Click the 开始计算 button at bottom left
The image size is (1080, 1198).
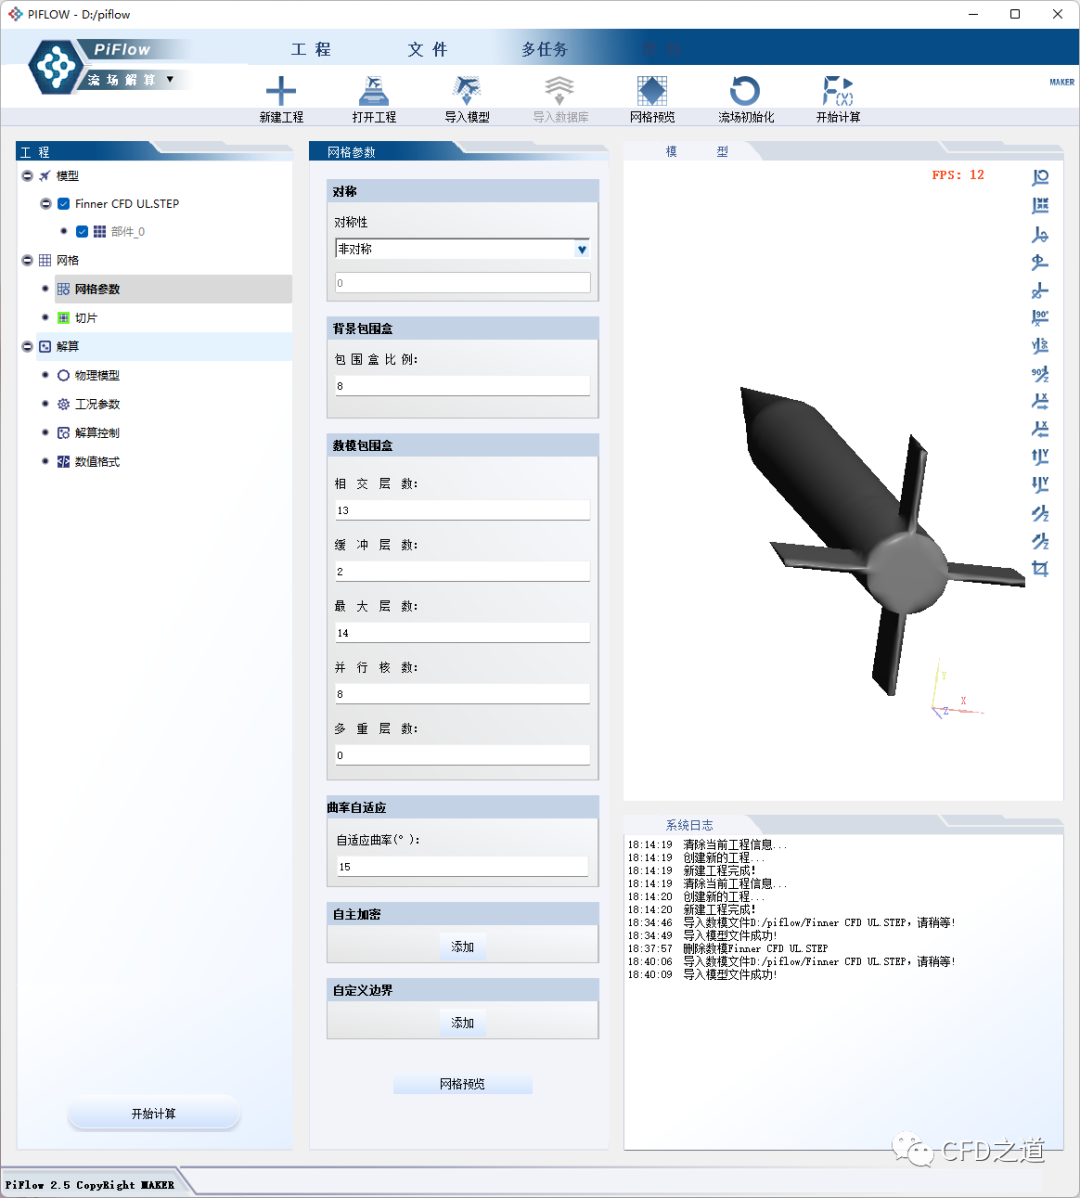154,1113
